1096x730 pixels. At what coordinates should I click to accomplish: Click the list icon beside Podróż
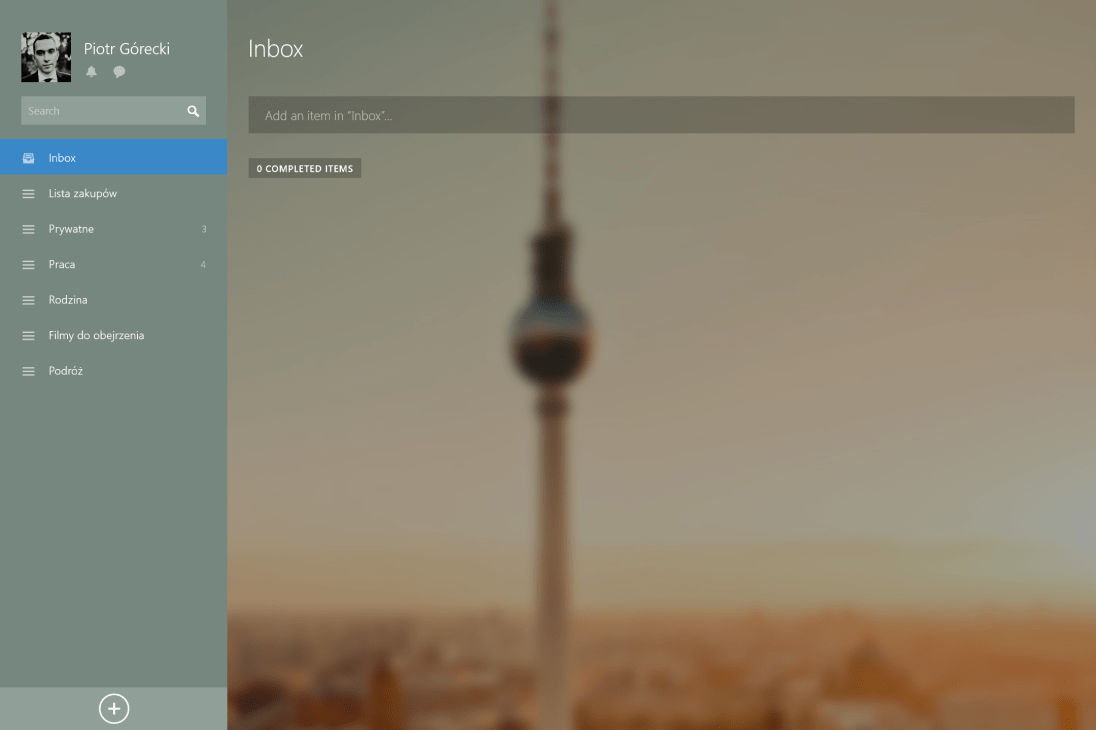pos(28,371)
